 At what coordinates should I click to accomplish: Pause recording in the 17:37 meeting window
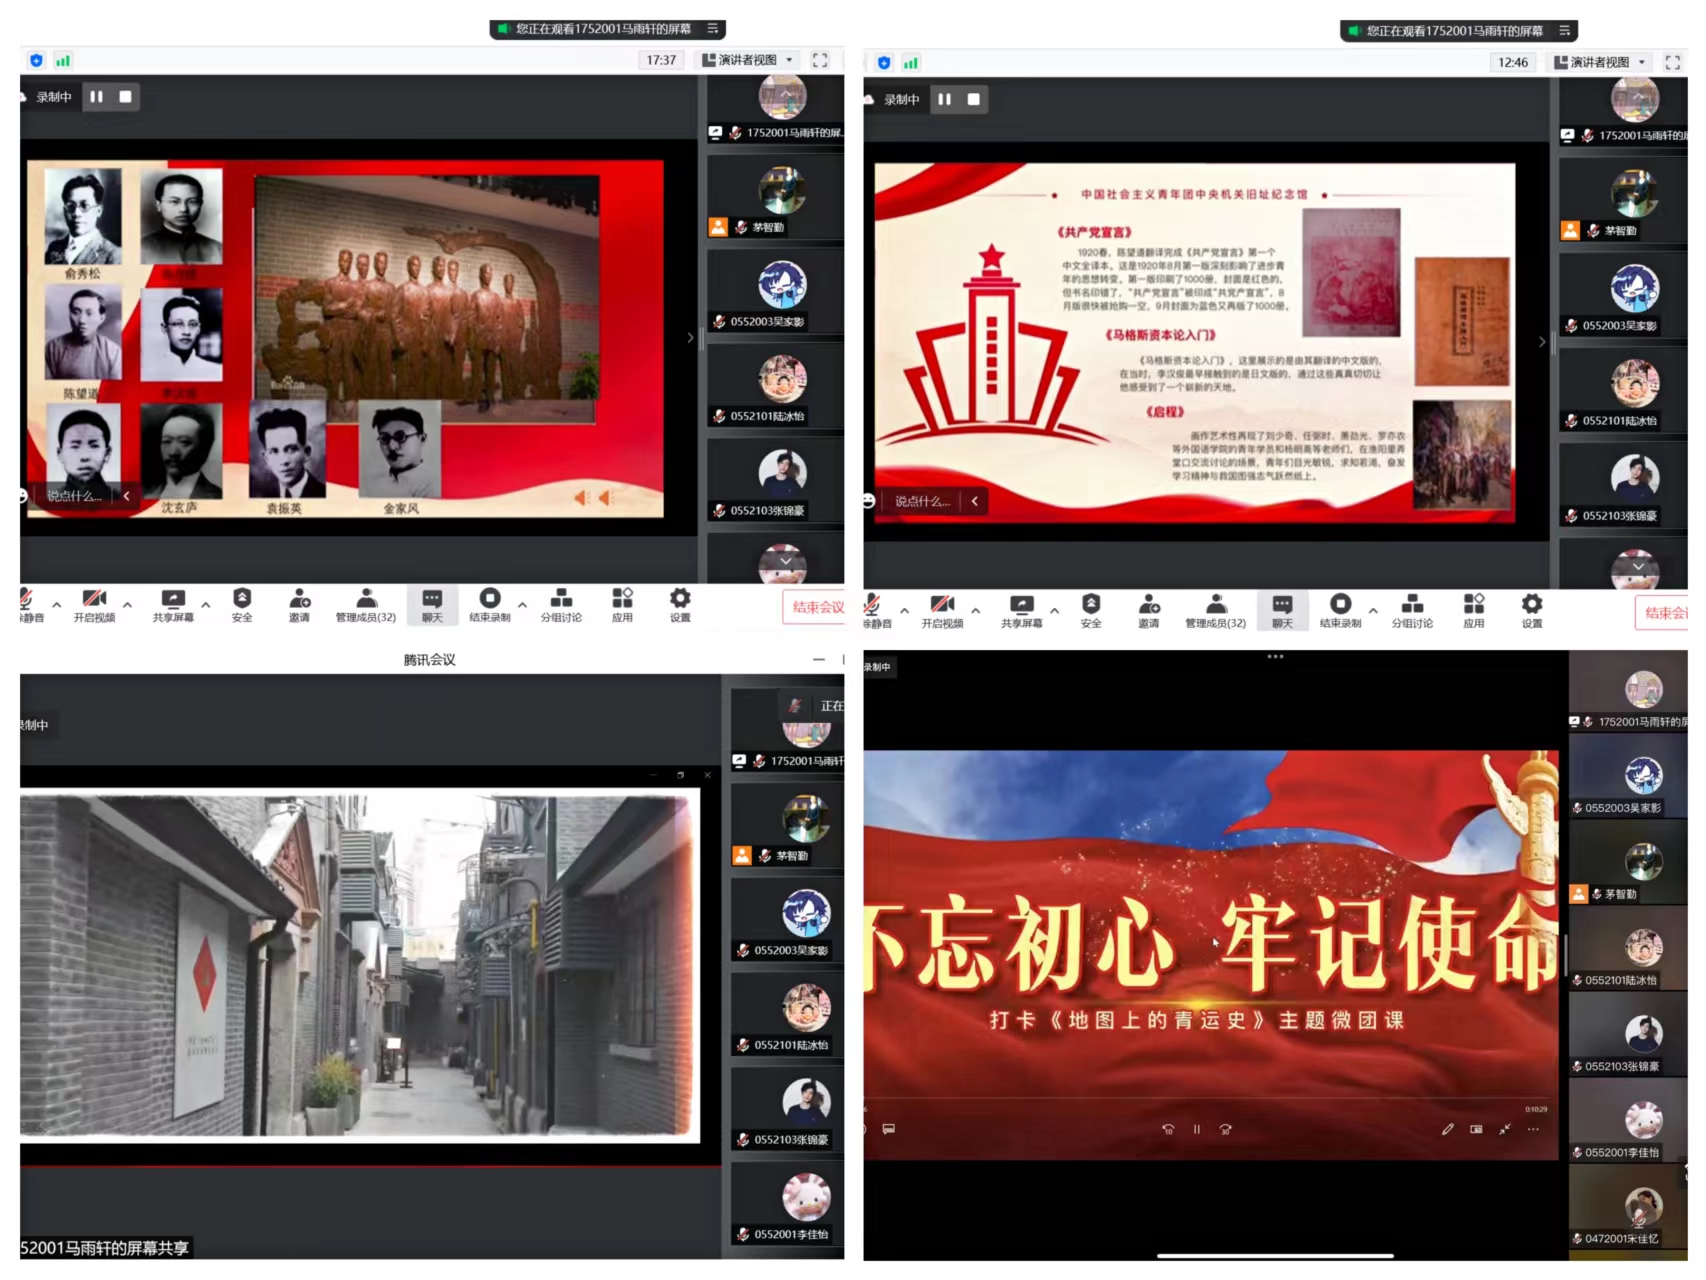97,97
